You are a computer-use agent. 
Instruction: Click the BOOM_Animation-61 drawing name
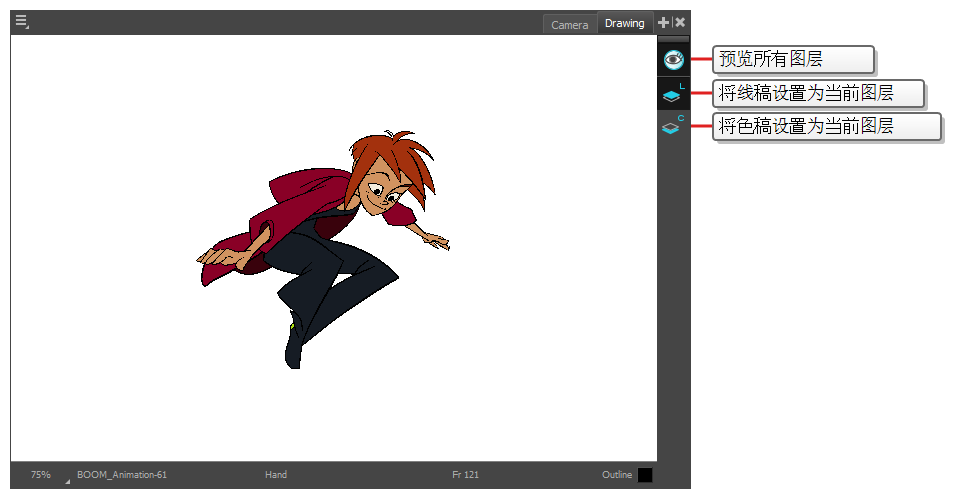pyautogui.click(x=122, y=474)
